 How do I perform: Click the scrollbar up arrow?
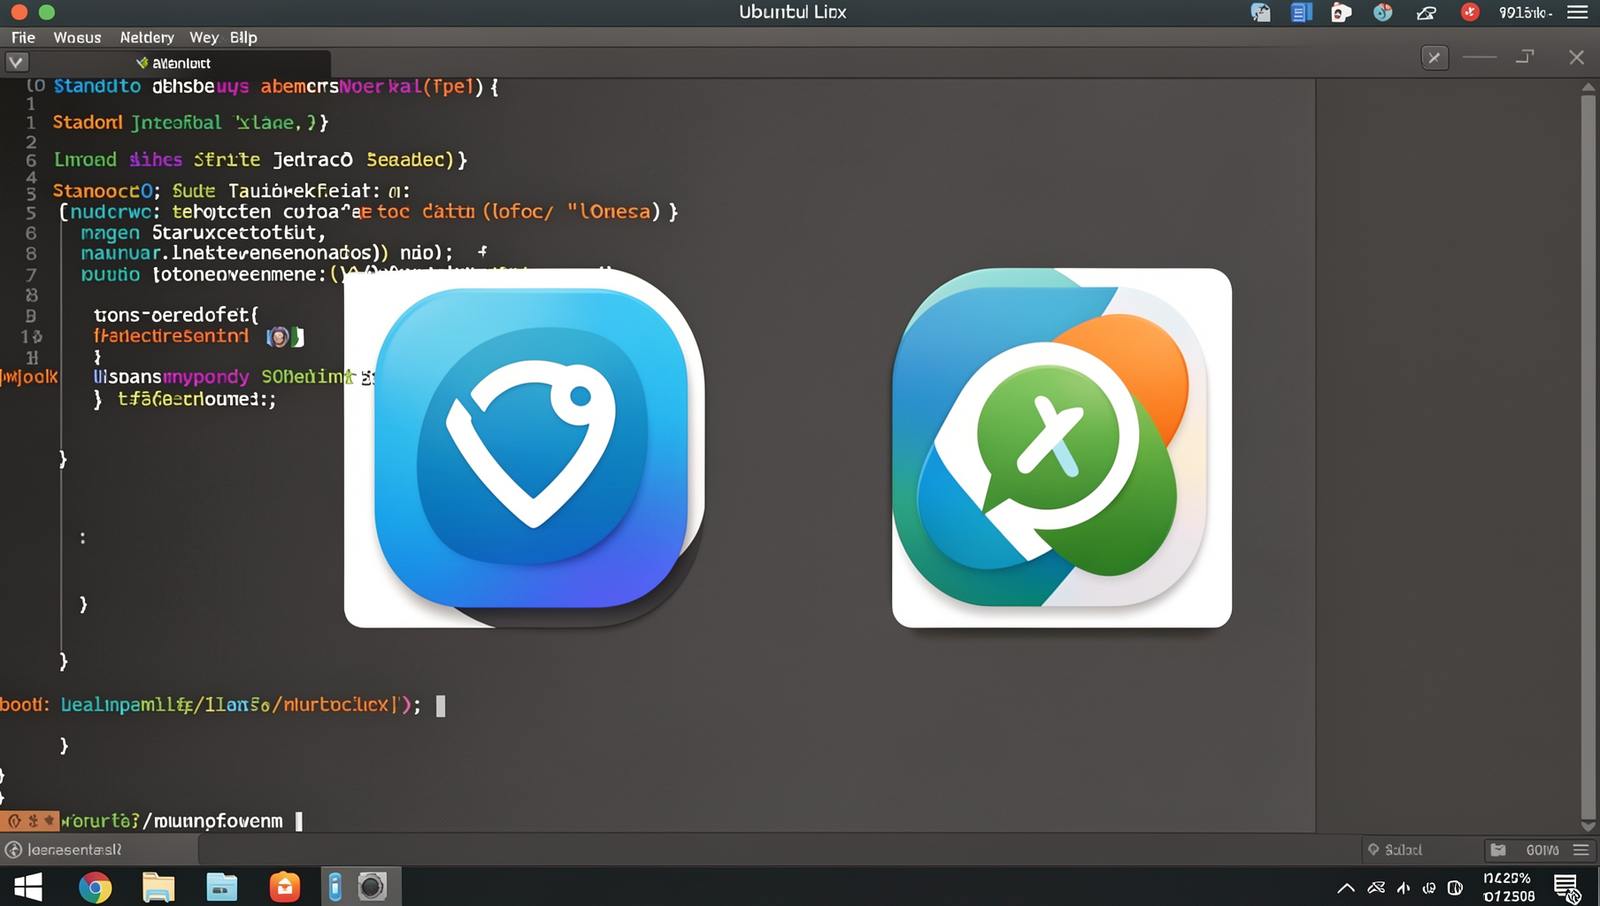tap(1588, 87)
